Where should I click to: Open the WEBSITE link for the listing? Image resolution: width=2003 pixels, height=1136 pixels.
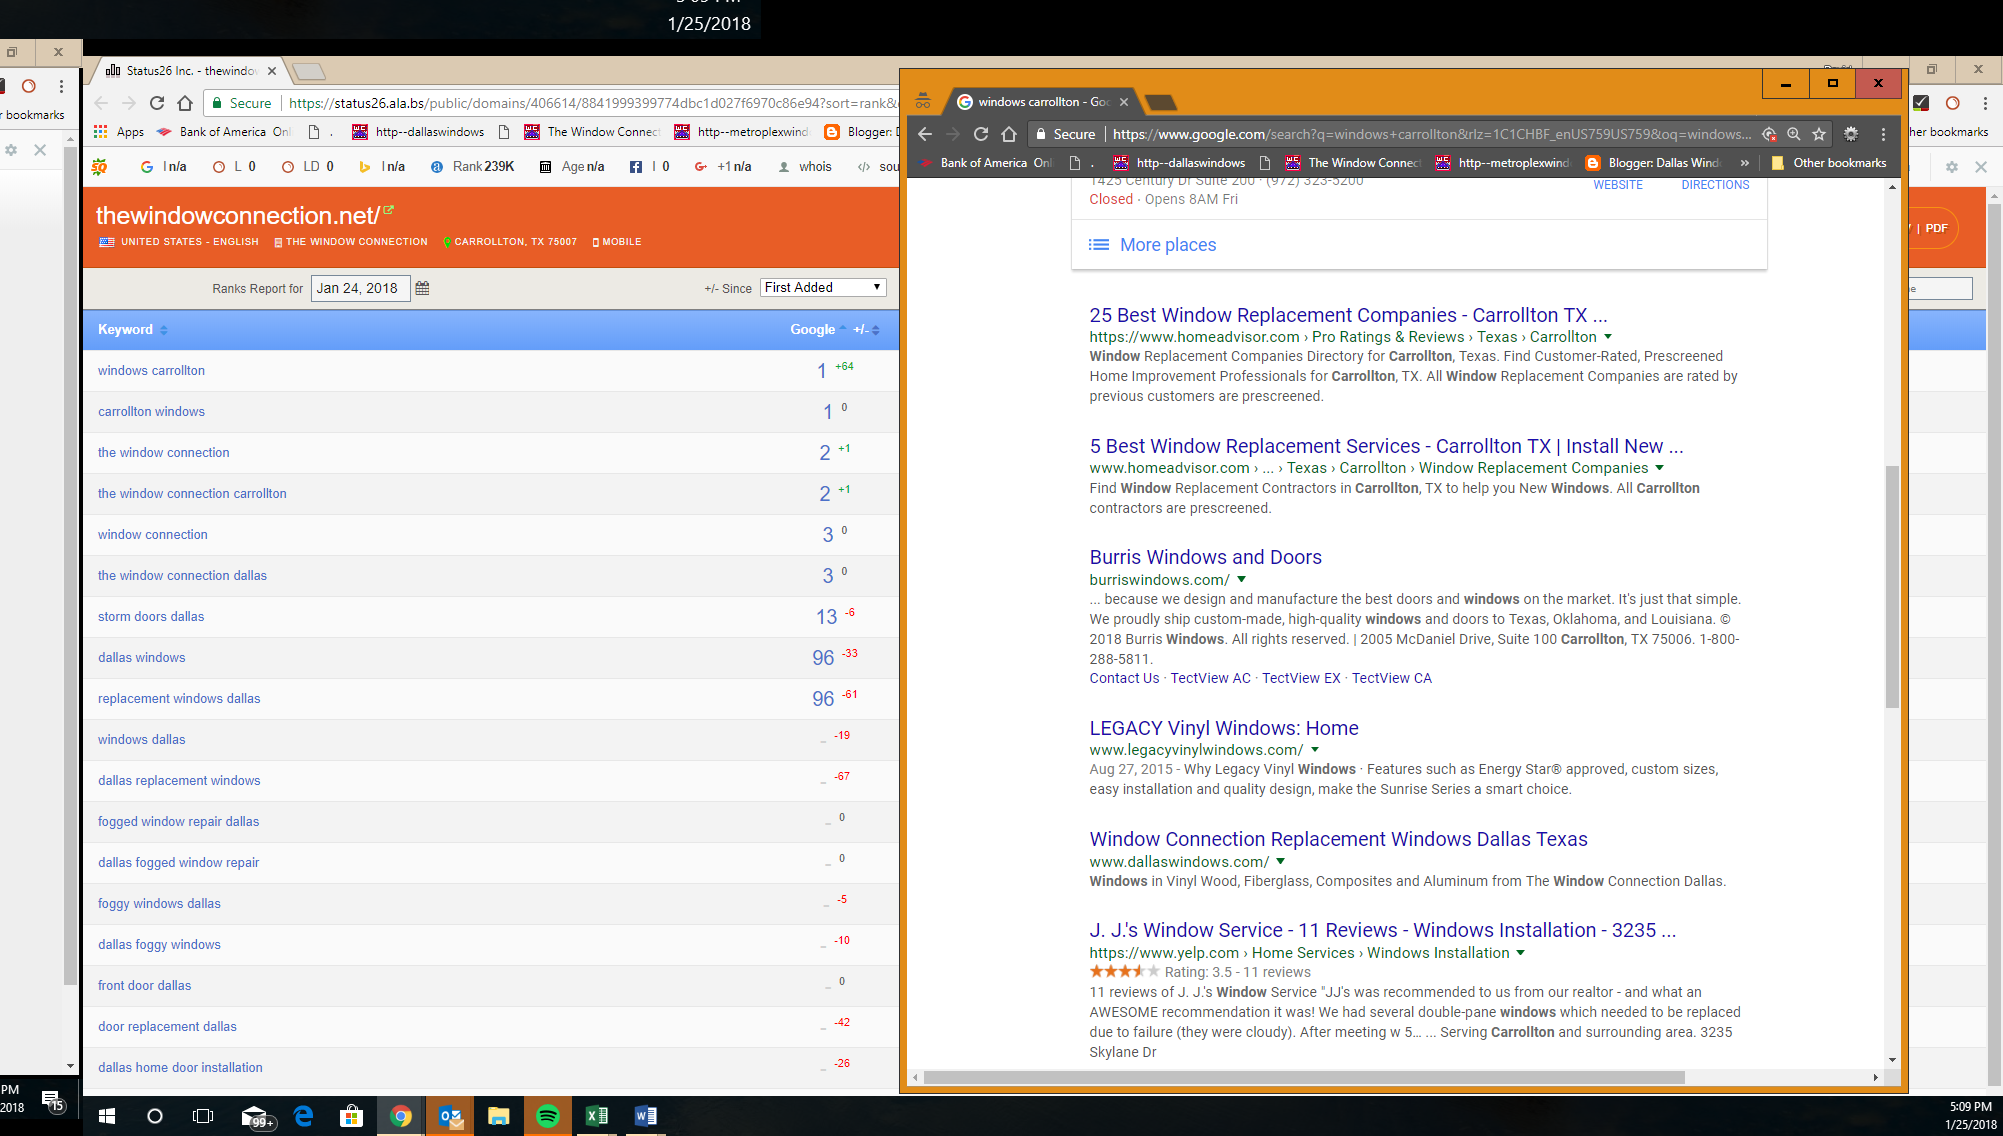pyautogui.click(x=1618, y=185)
